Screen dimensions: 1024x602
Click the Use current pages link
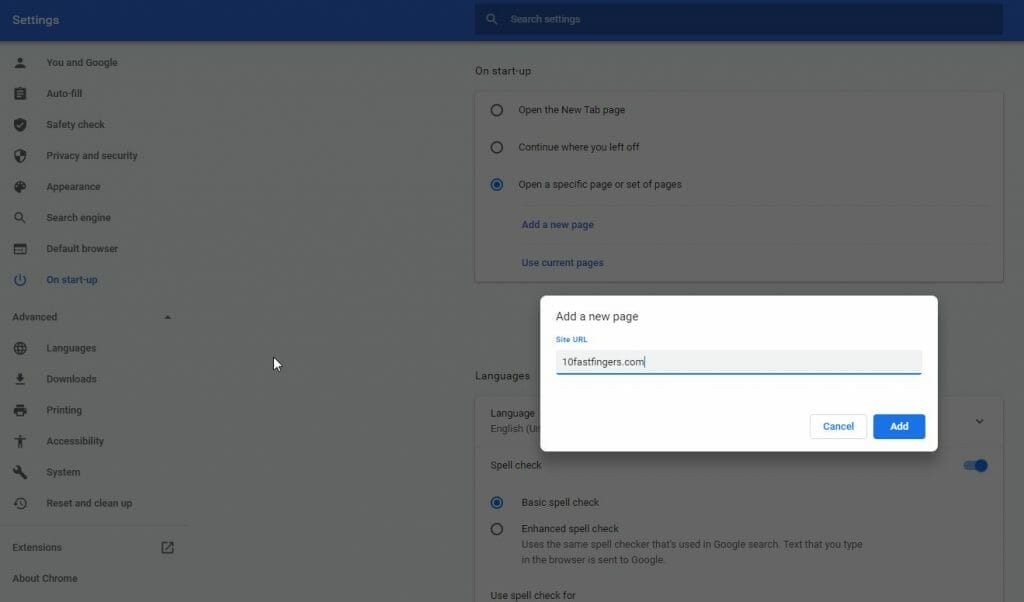pyautogui.click(x=562, y=262)
